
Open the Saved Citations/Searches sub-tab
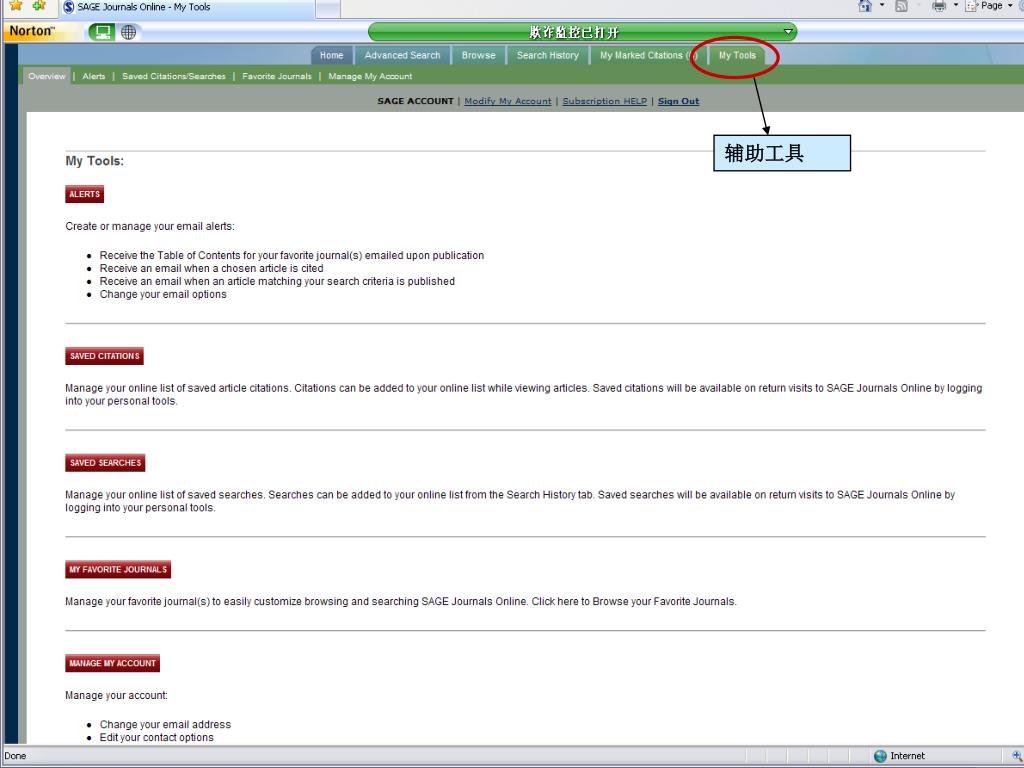(x=174, y=76)
